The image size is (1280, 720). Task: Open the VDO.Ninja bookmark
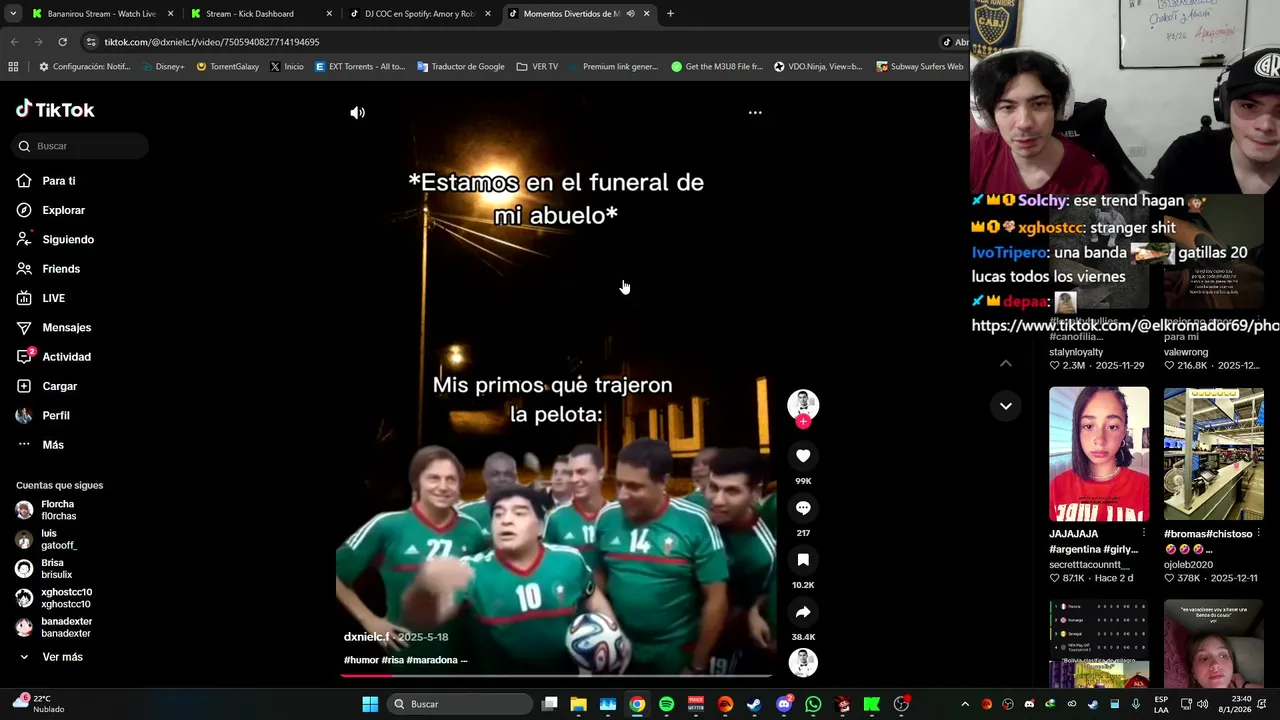(x=818, y=67)
